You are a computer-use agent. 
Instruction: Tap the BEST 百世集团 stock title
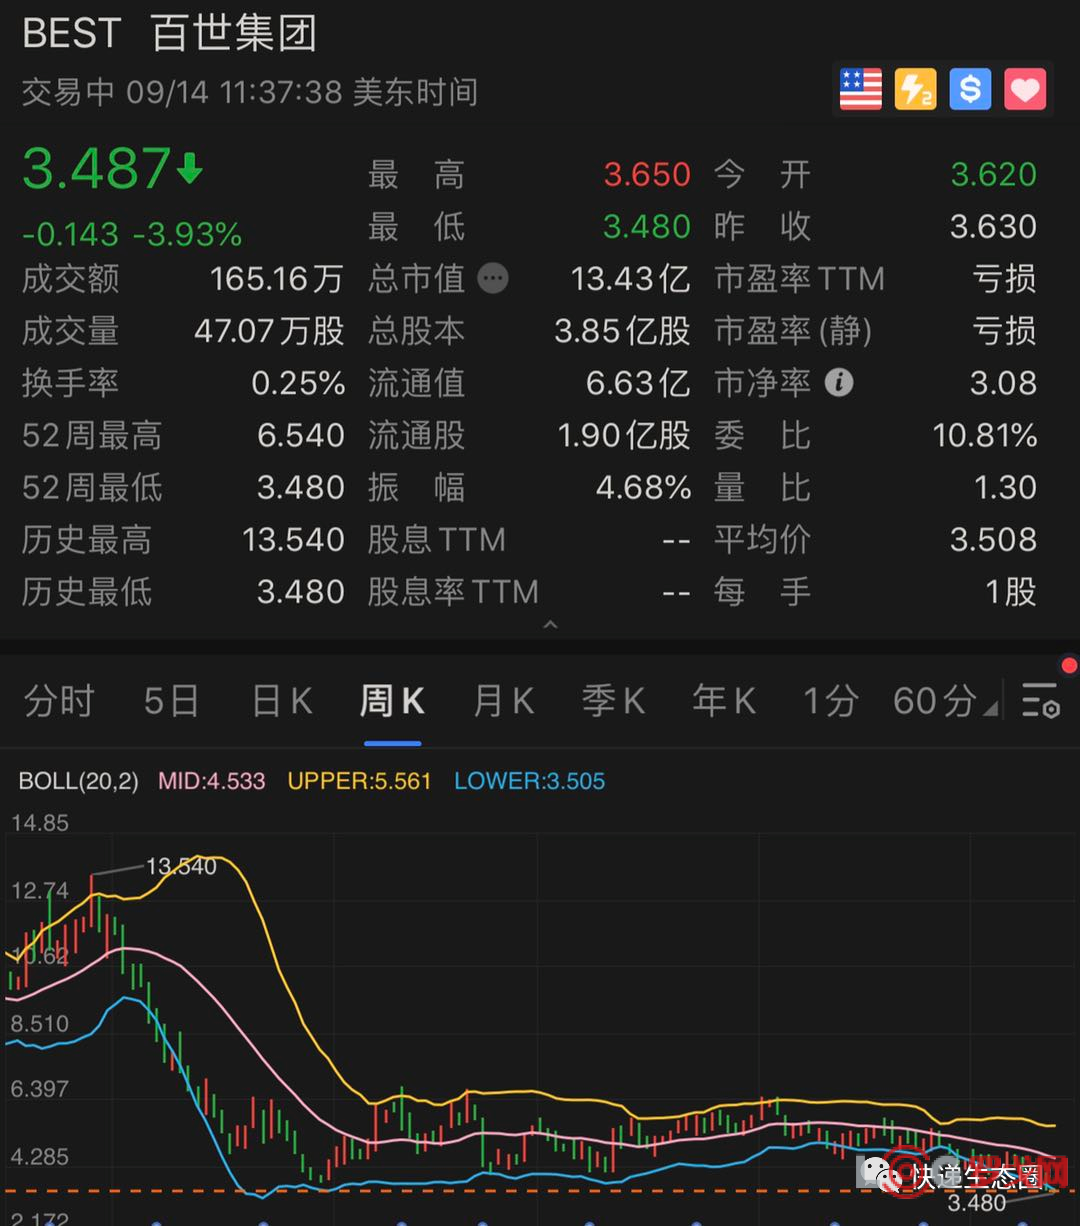point(170,33)
